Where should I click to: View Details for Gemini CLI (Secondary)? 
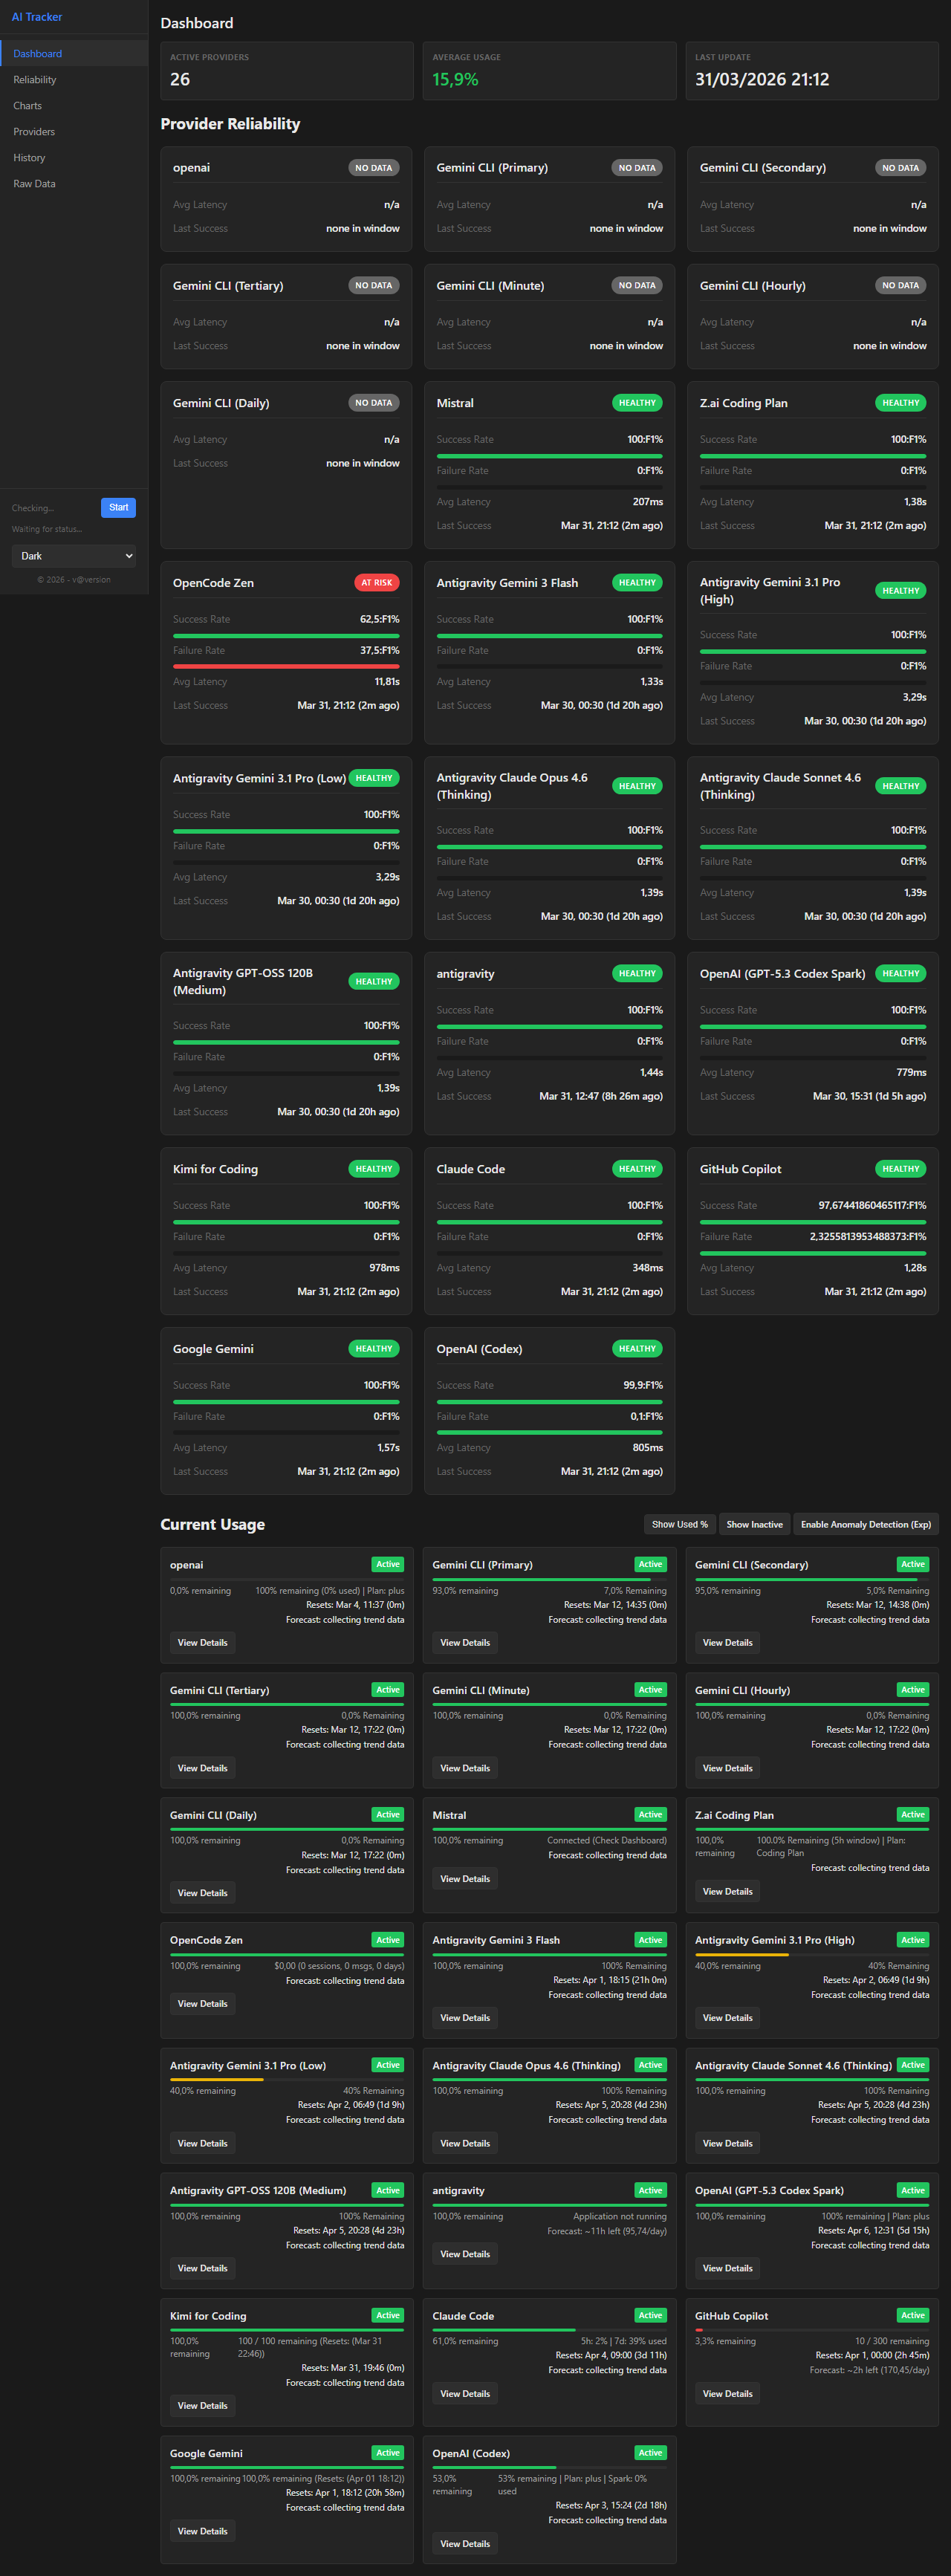(728, 1642)
